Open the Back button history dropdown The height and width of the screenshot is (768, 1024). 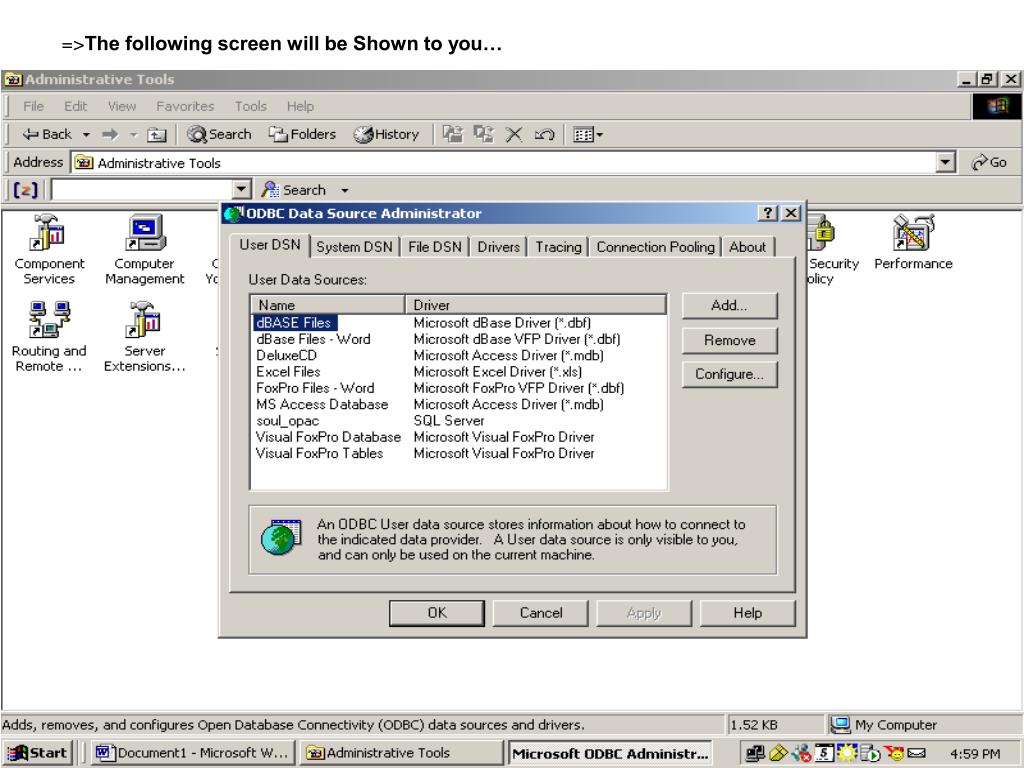[x=86, y=135]
